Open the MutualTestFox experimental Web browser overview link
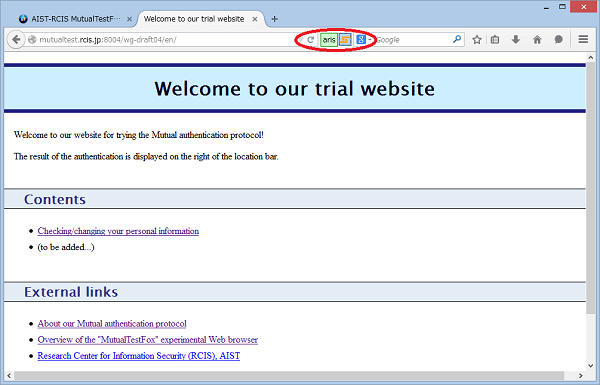600x385 pixels. 148,340
